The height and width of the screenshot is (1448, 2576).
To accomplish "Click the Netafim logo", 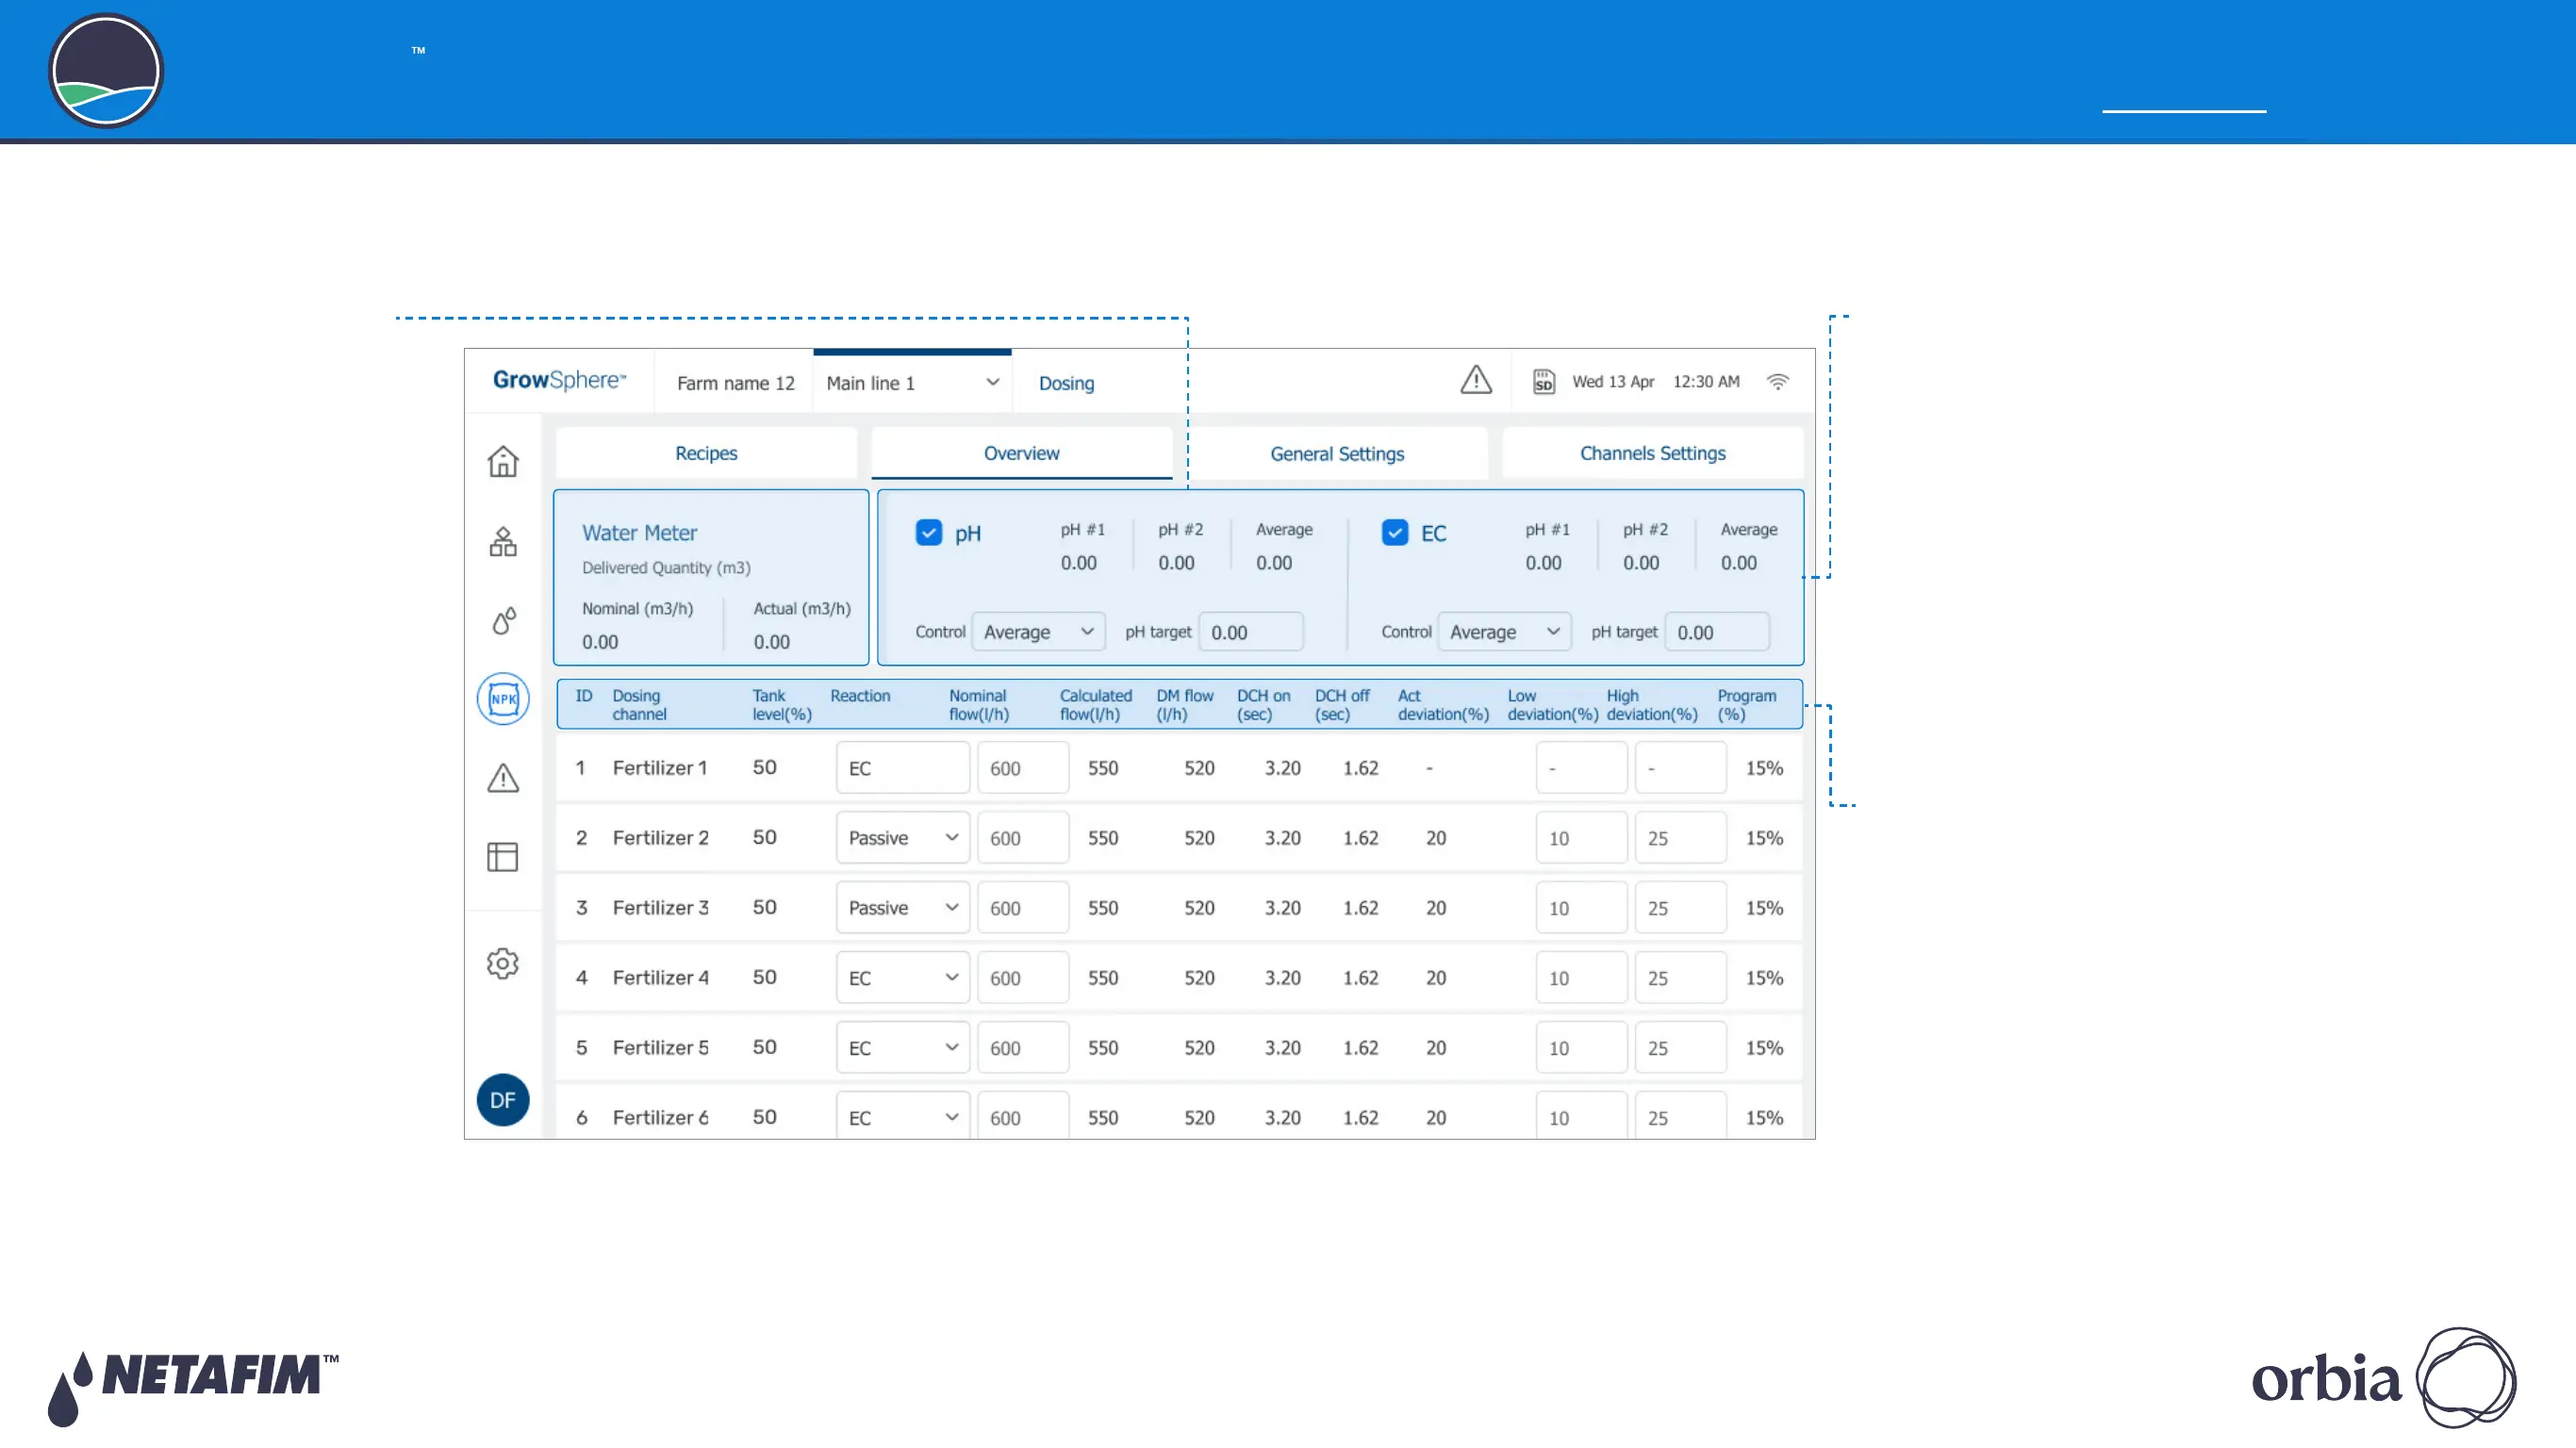I will 193,1387.
